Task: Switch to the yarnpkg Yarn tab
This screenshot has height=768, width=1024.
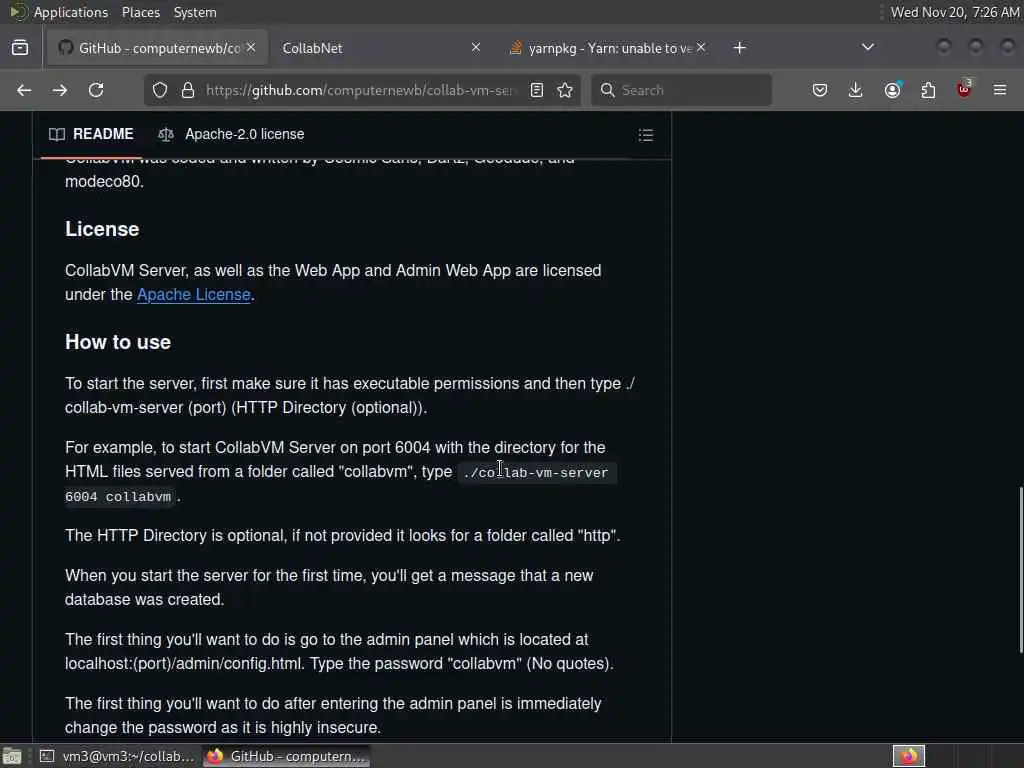Action: coord(607,48)
